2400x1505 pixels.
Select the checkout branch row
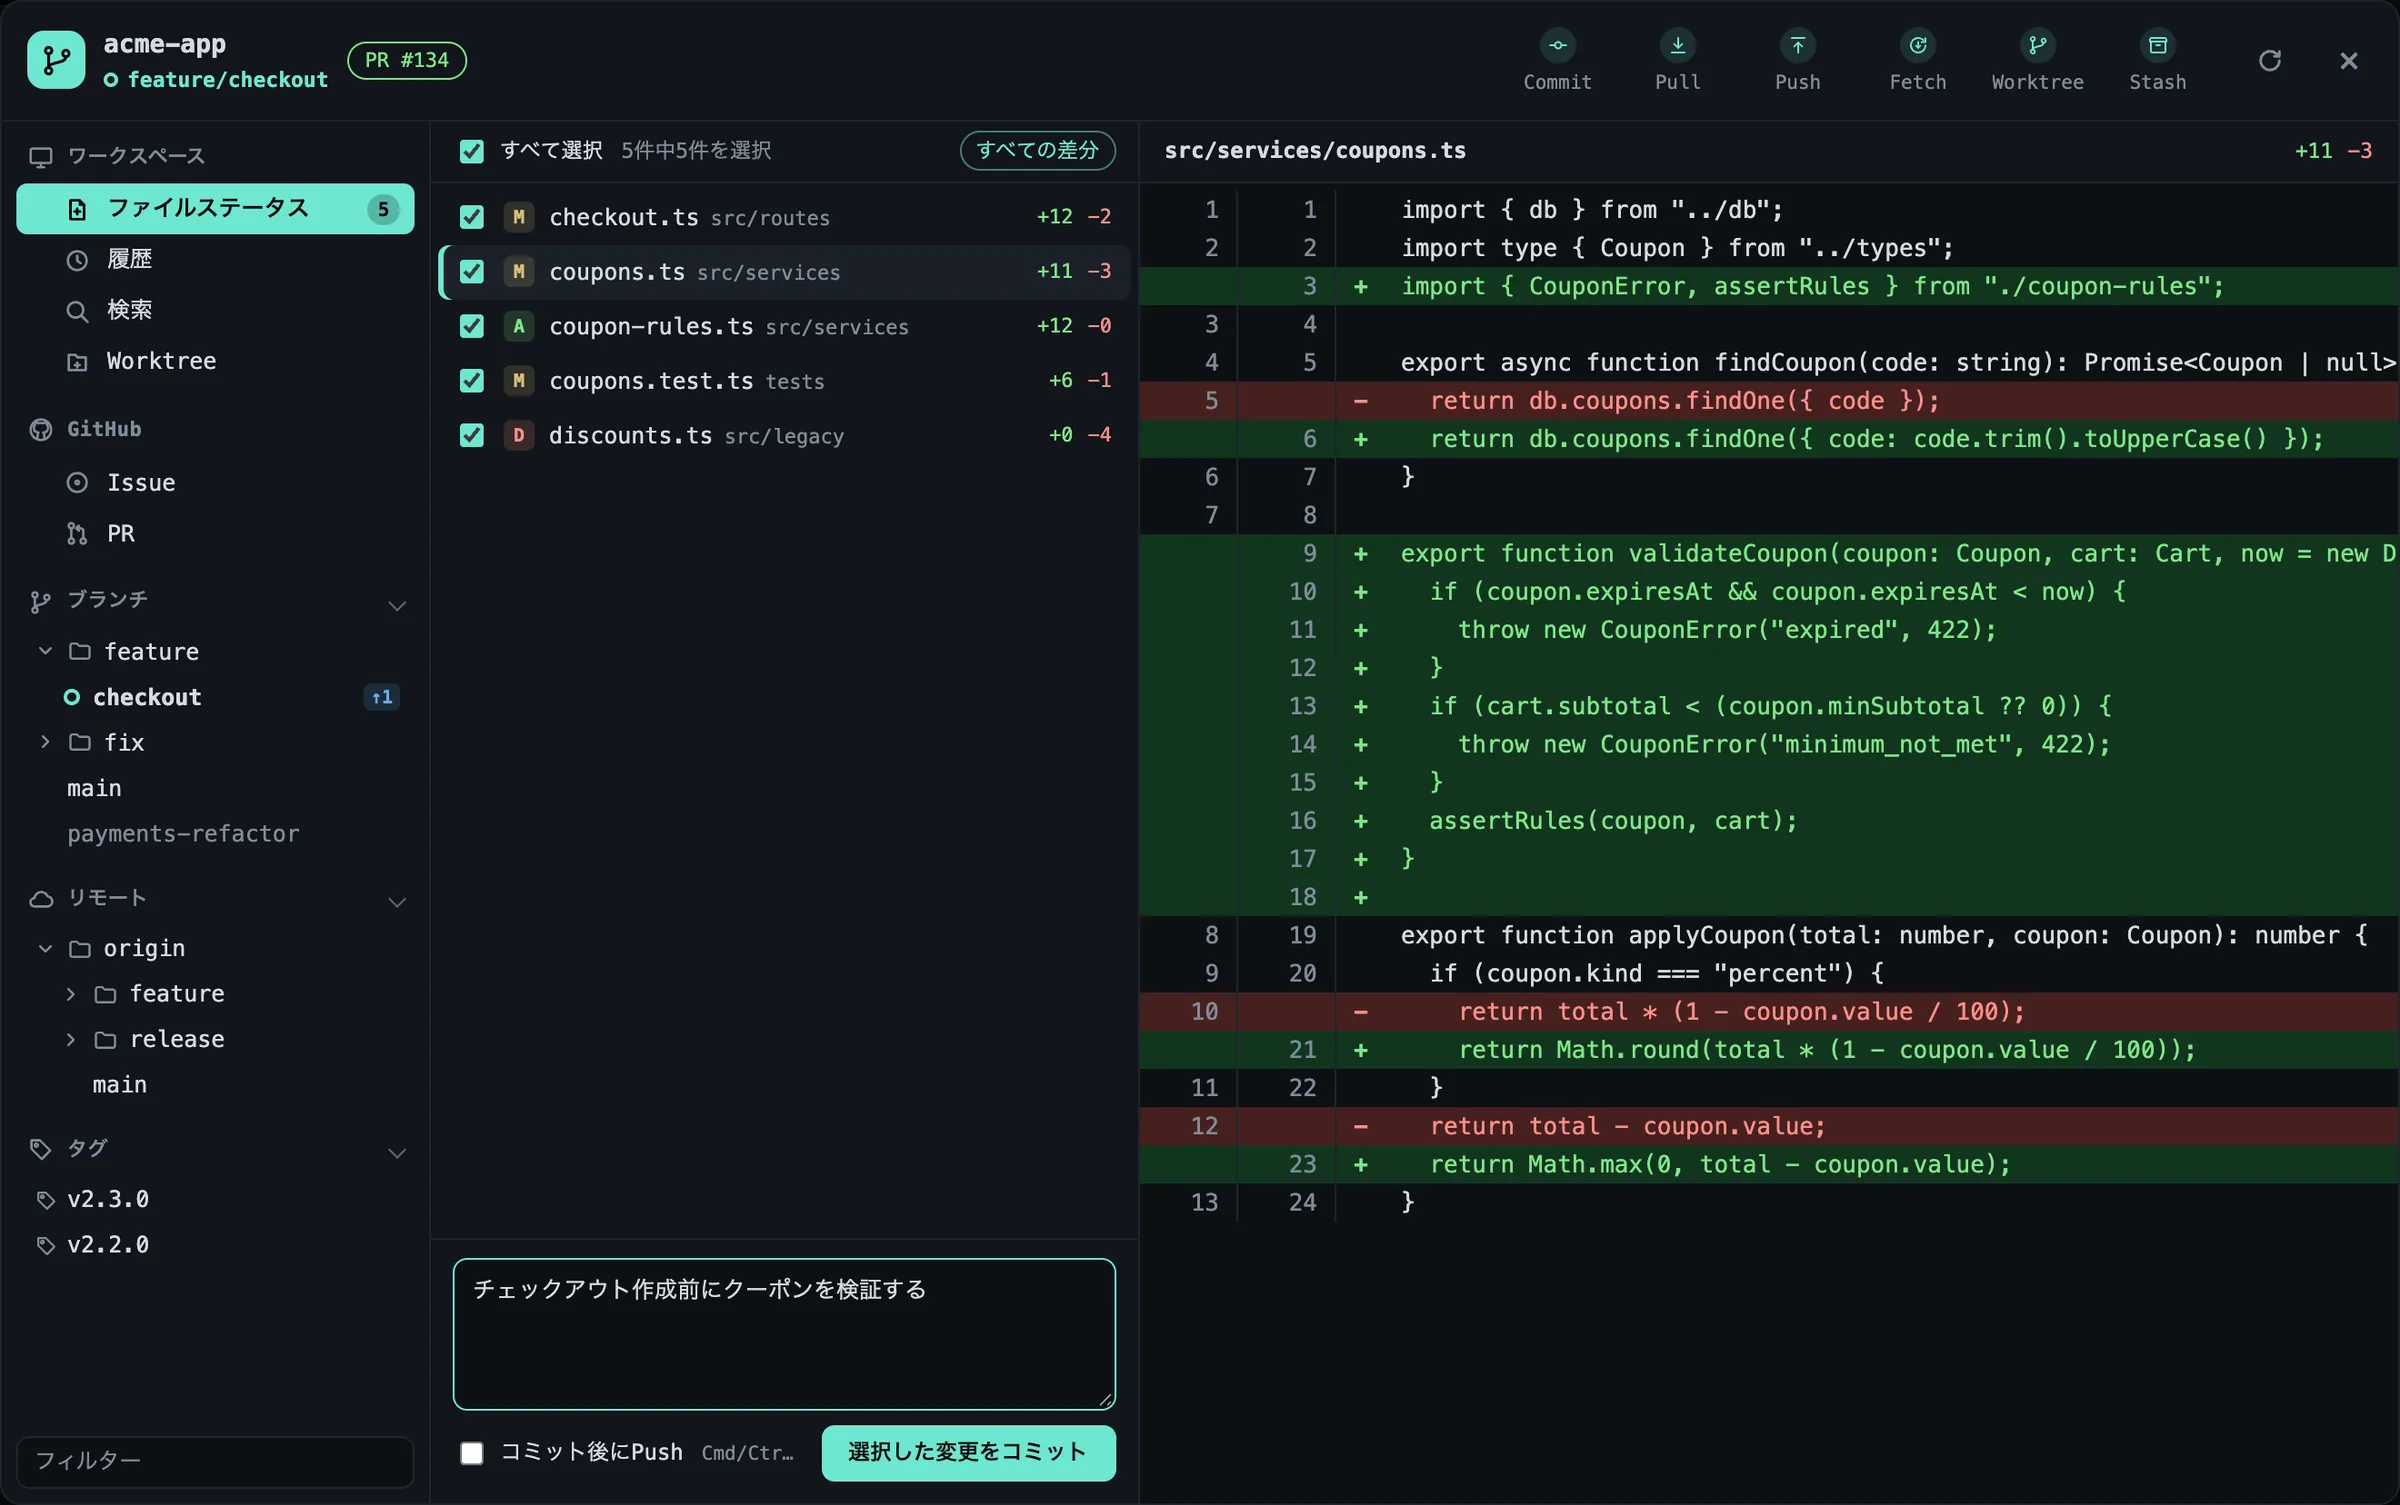(x=215, y=697)
